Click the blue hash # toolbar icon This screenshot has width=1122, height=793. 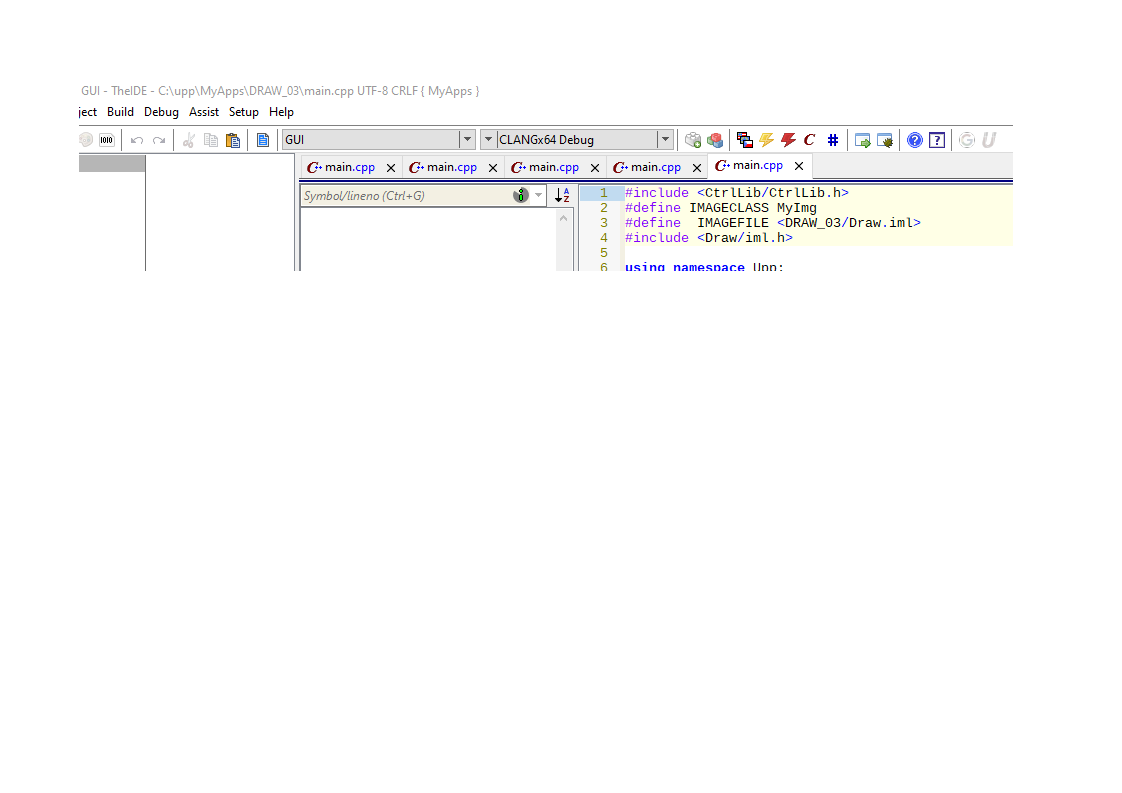pyautogui.click(x=832, y=140)
